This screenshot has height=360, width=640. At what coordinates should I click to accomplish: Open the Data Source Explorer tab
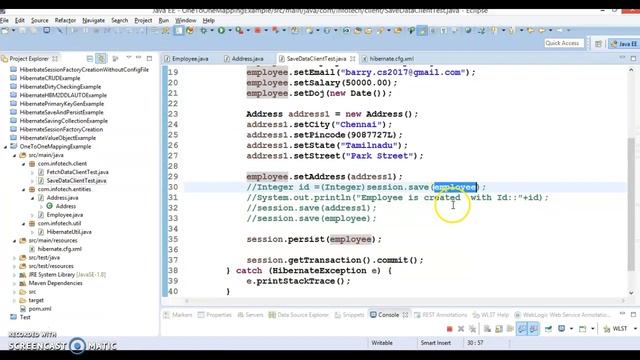click(x=298, y=315)
